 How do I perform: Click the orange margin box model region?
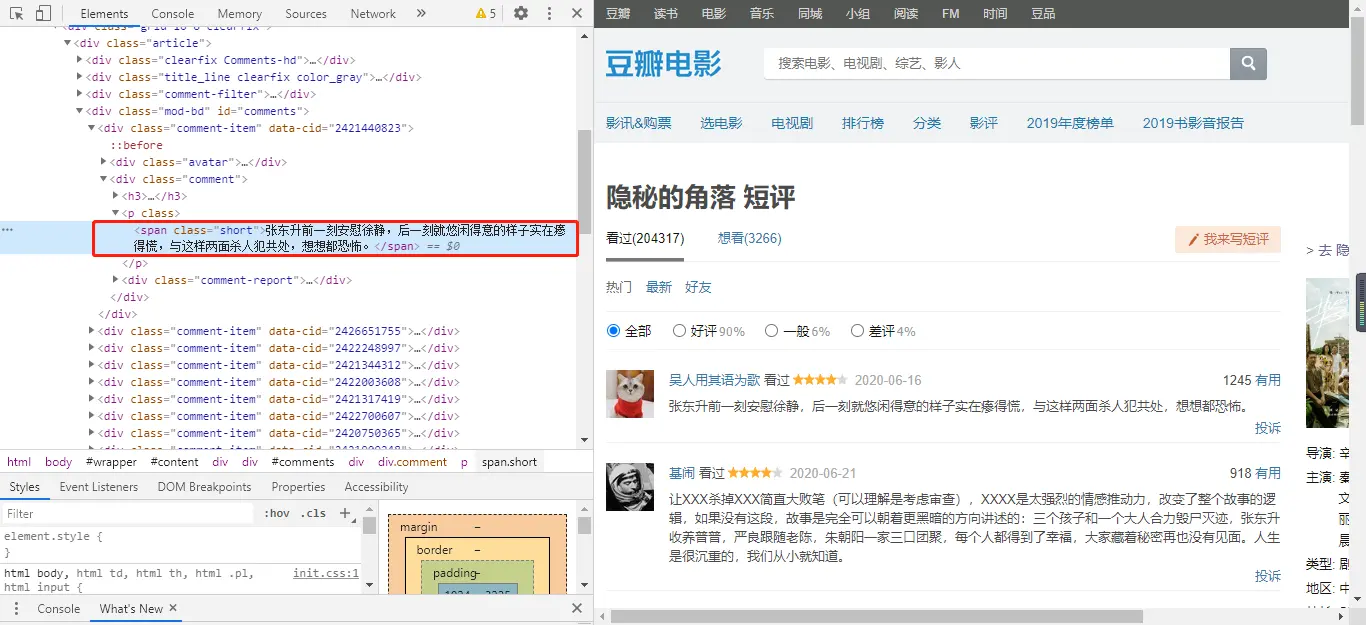tap(476, 526)
